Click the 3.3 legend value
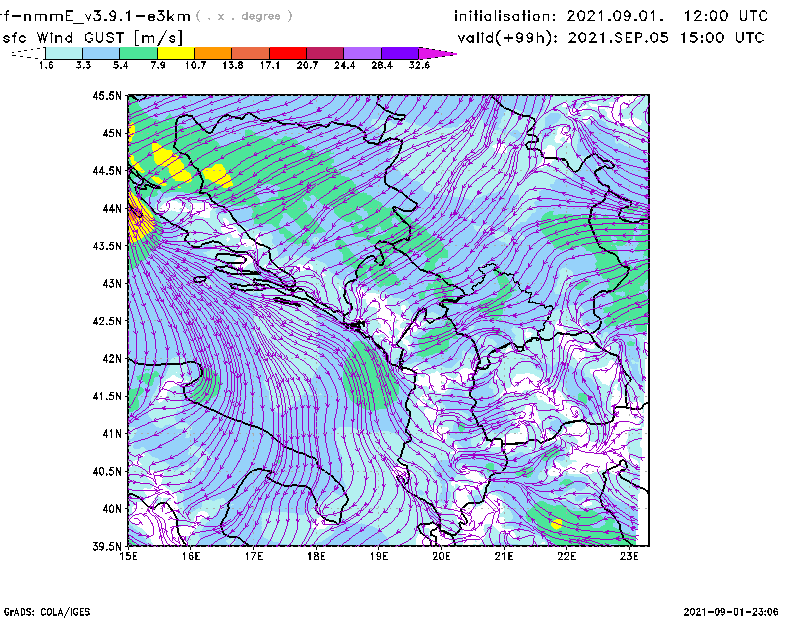The height and width of the screenshot is (618, 800). (83, 65)
